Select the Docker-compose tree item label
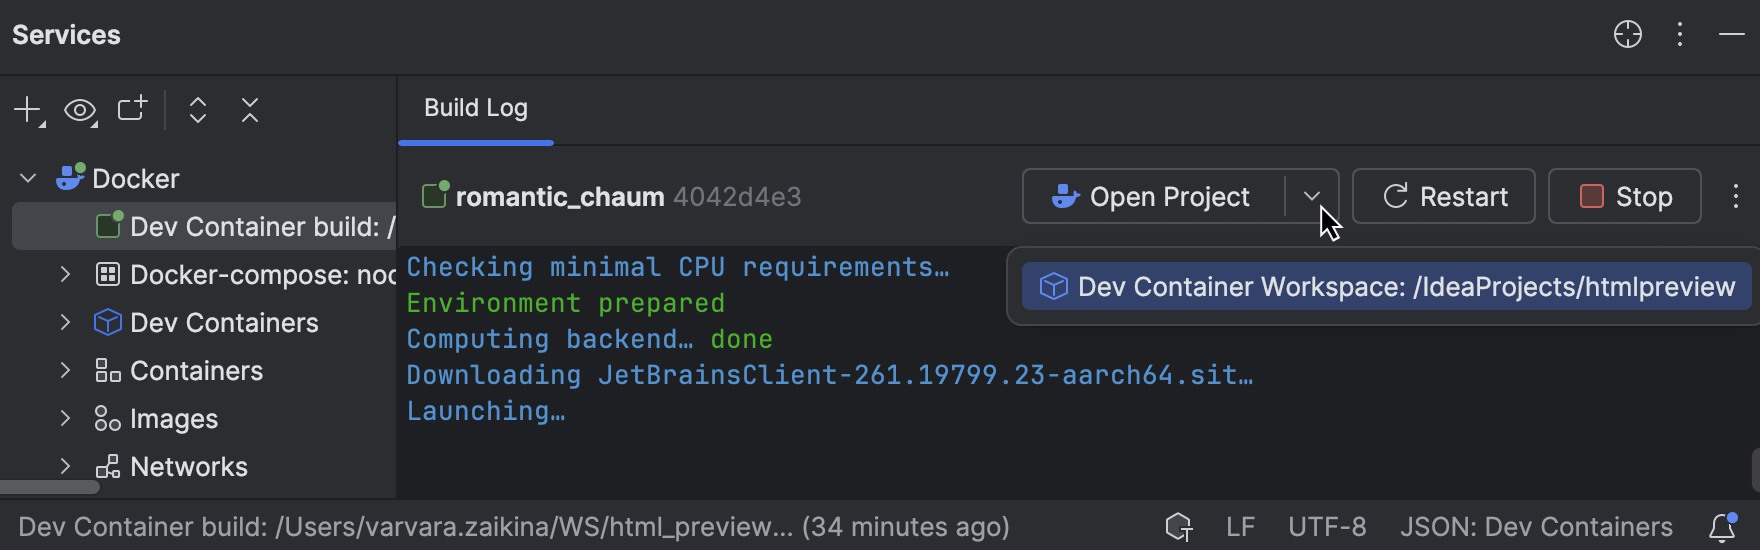Viewport: 1760px width, 550px height. coord(263,274)
